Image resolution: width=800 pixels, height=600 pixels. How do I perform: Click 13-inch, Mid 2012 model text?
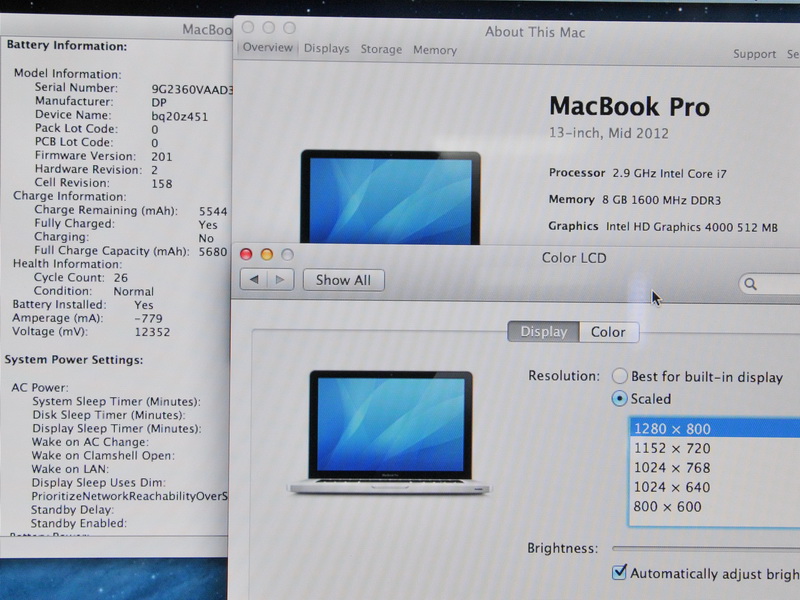[x=609, y=133]
